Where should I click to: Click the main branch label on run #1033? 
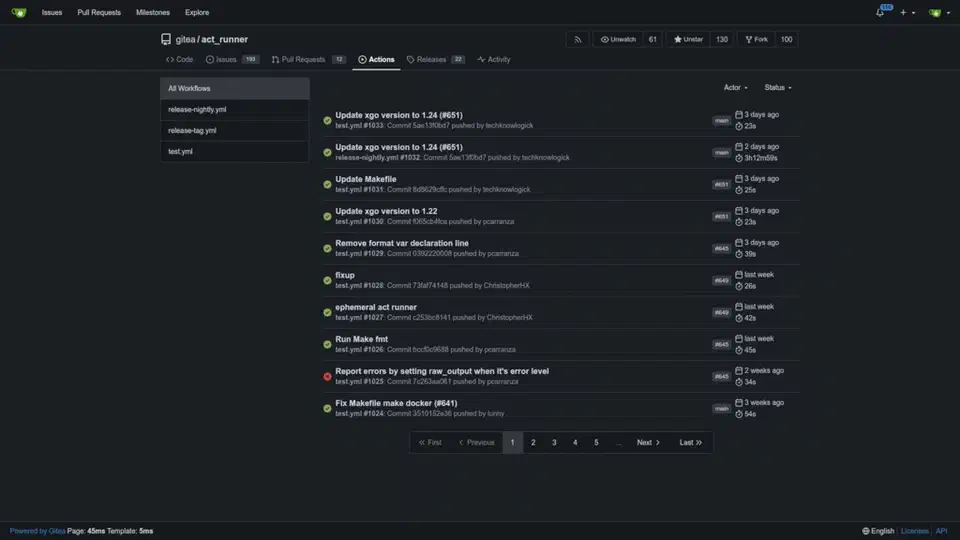click(721, 121)
